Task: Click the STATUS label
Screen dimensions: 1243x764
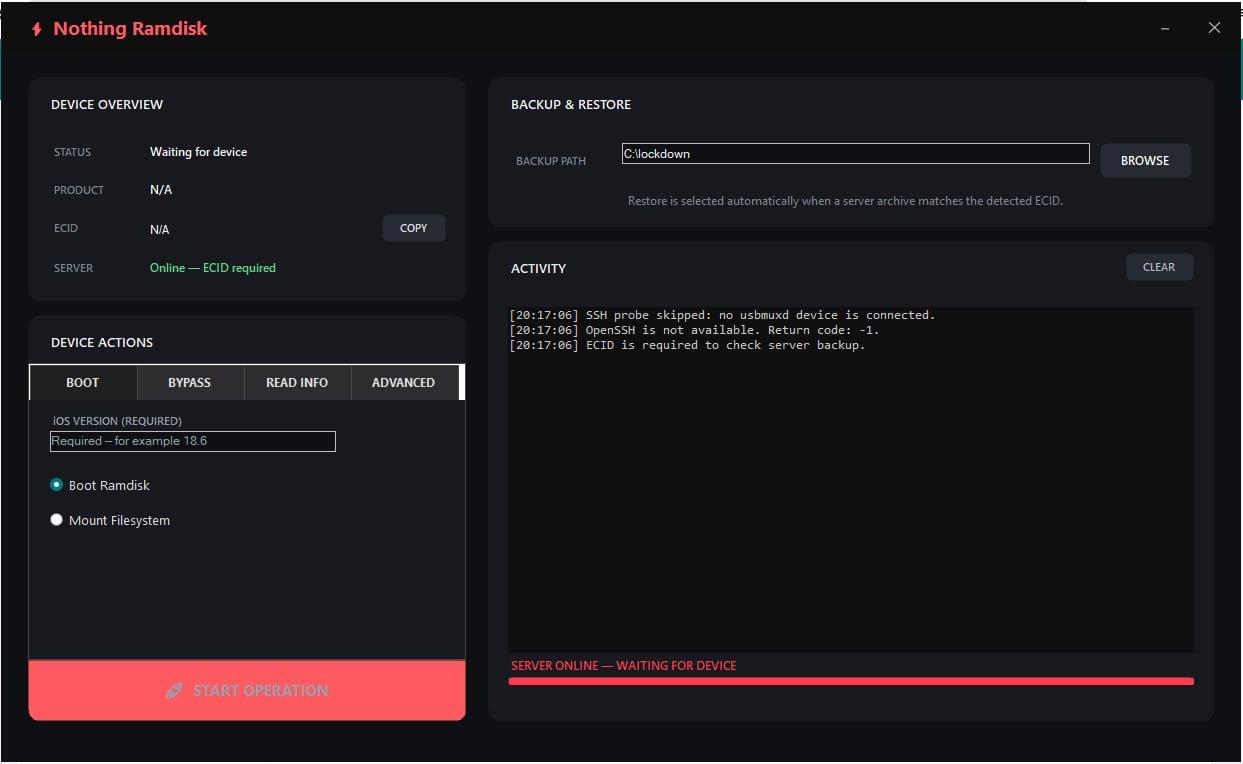Action: [x=72, y=152]
